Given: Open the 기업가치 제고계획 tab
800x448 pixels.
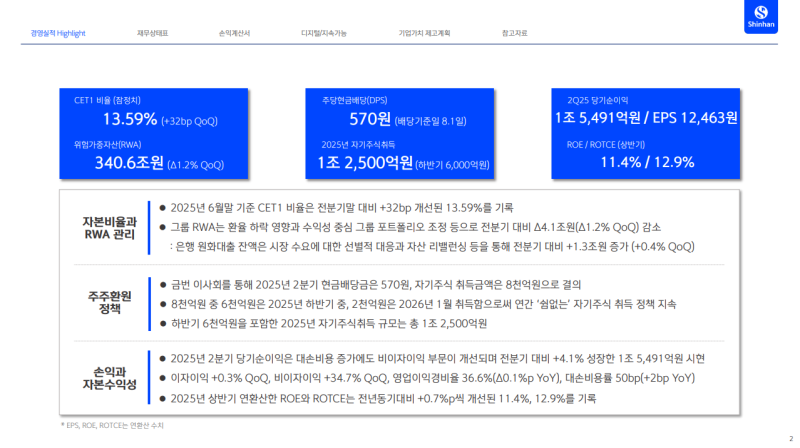Looking at the screenshot, I should pos(424,34).
